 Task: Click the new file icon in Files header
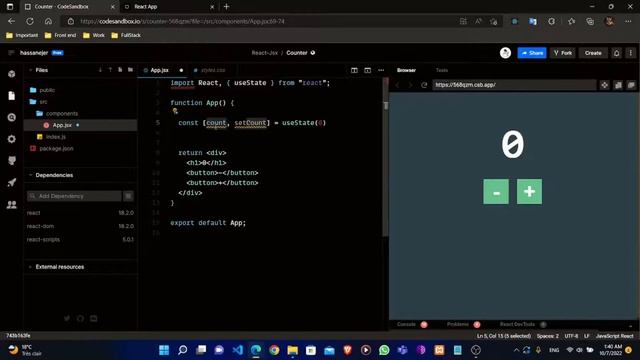click(x=120, y=70)
